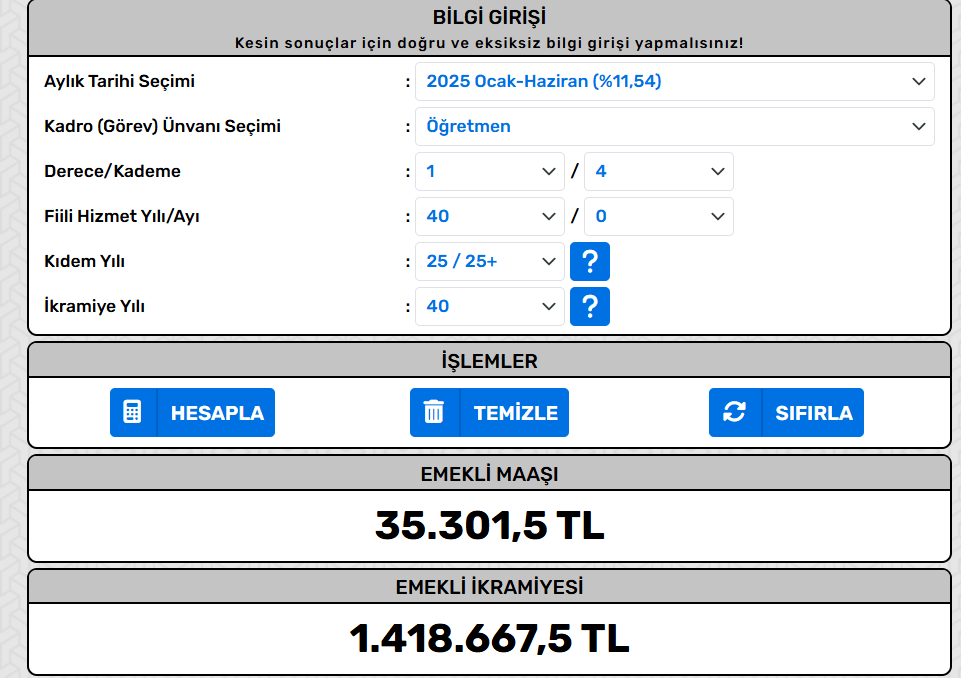Click the Kıdem Yılı label
This screenshot has height=678, width=961.
85,261
